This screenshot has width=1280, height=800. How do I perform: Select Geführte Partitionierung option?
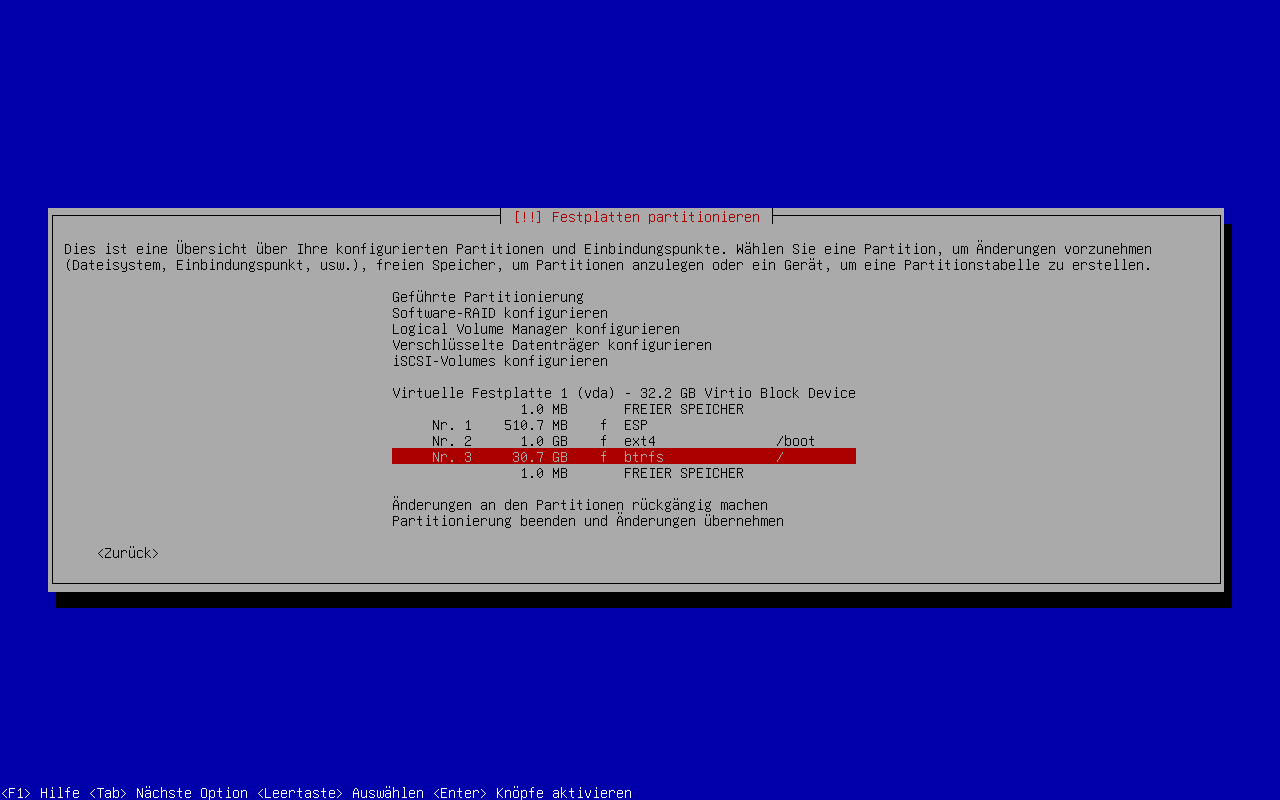487,297
